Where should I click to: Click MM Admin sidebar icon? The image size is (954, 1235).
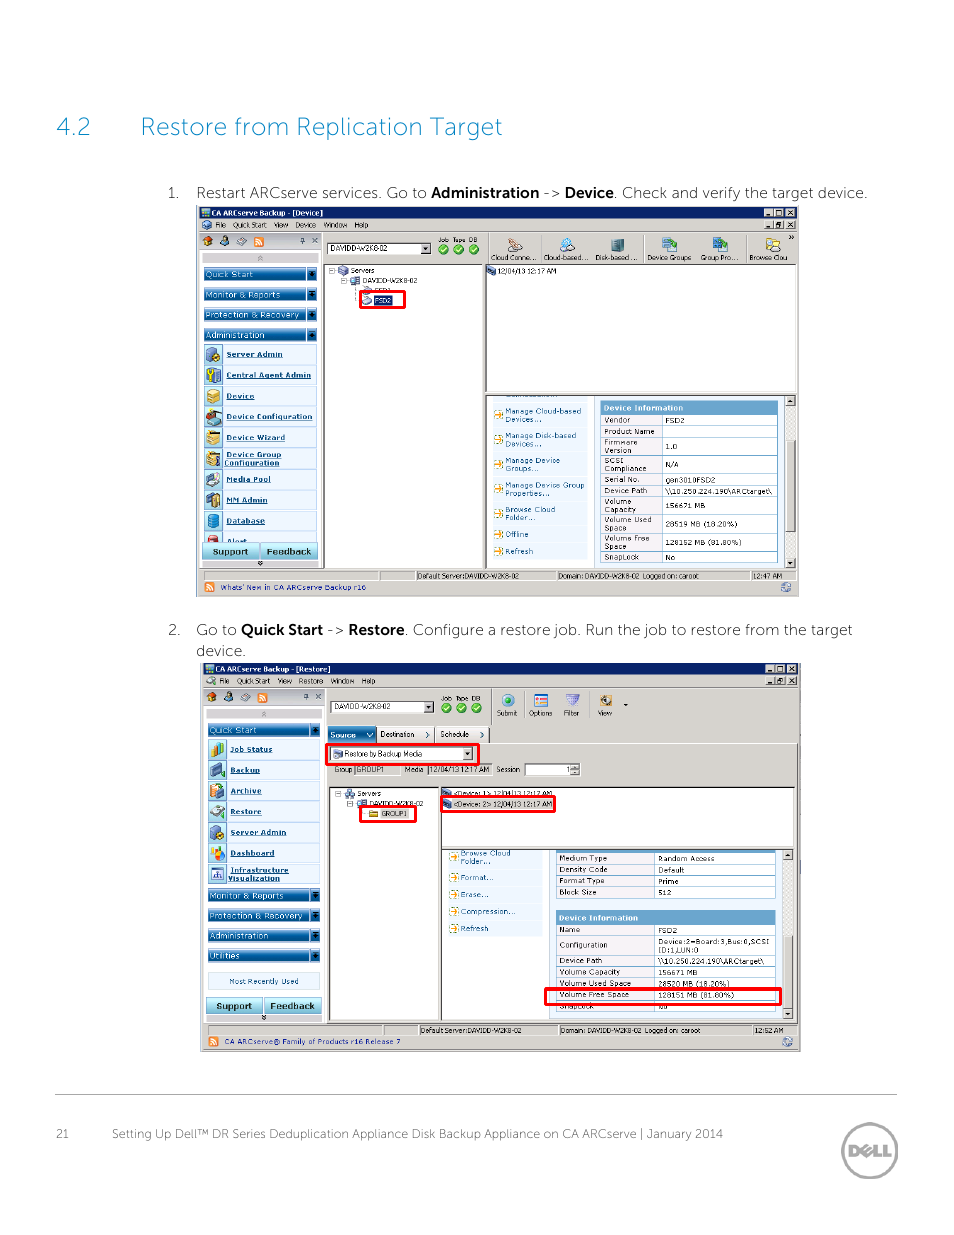[x=213, y=500]
